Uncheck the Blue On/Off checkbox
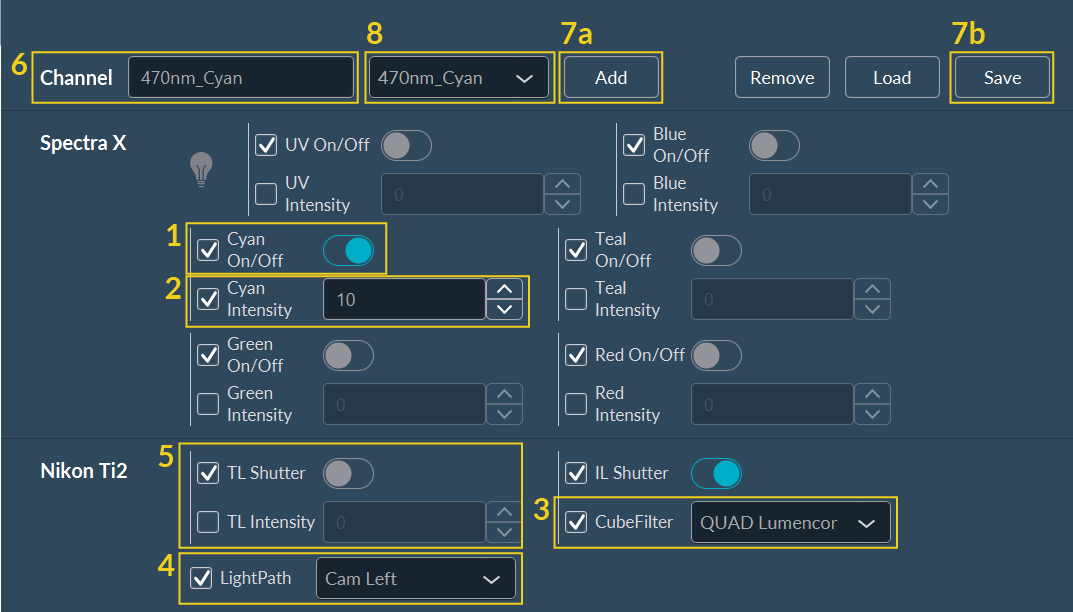This screenshot has width=1073, height=612. 634,145
